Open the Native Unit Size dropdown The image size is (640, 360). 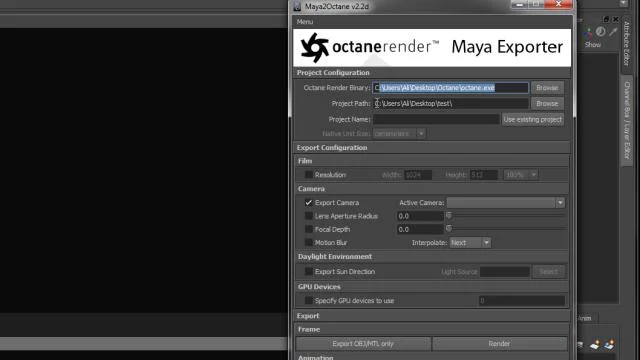point(399,133)
